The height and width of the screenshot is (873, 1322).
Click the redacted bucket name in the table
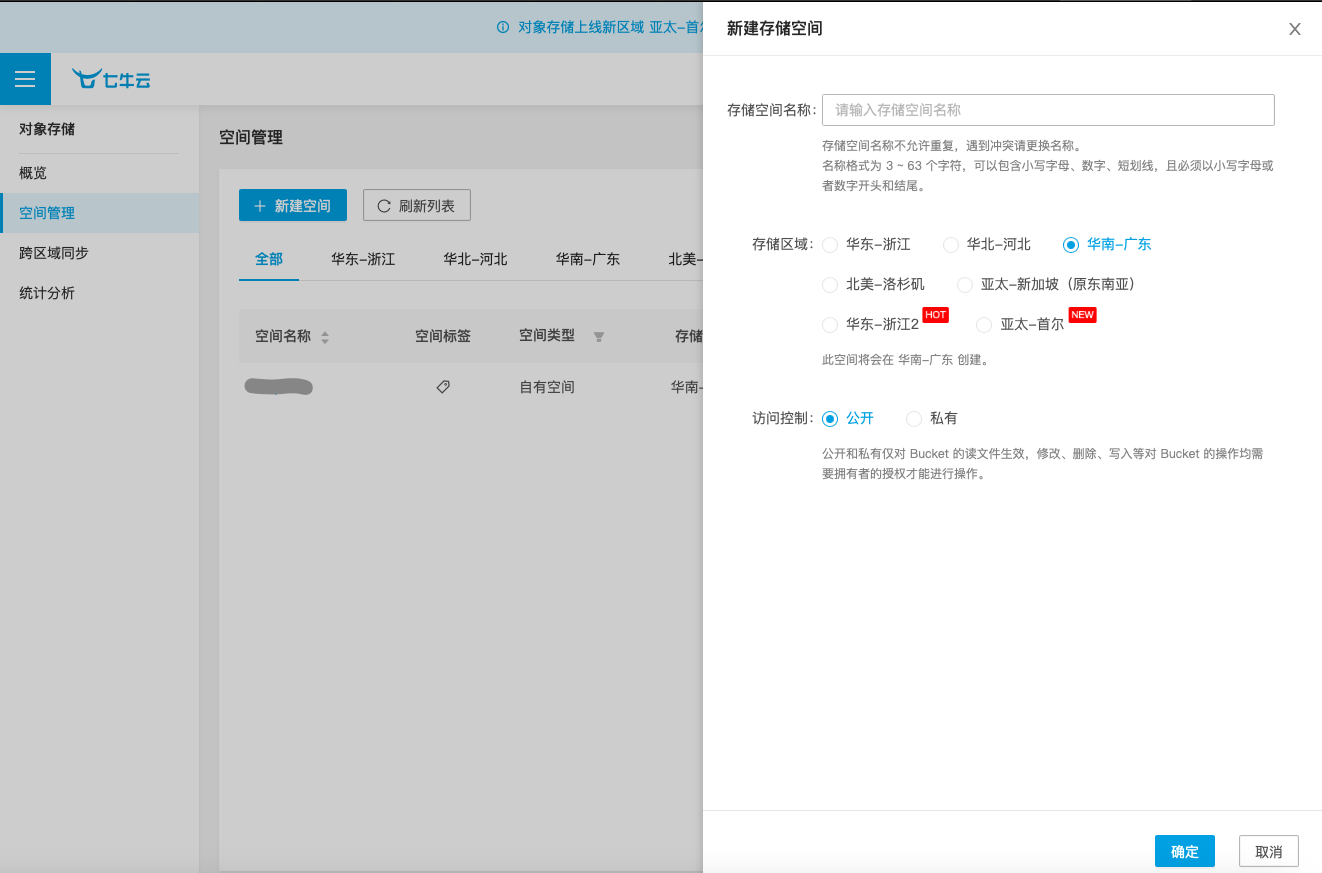pos(279,386)
